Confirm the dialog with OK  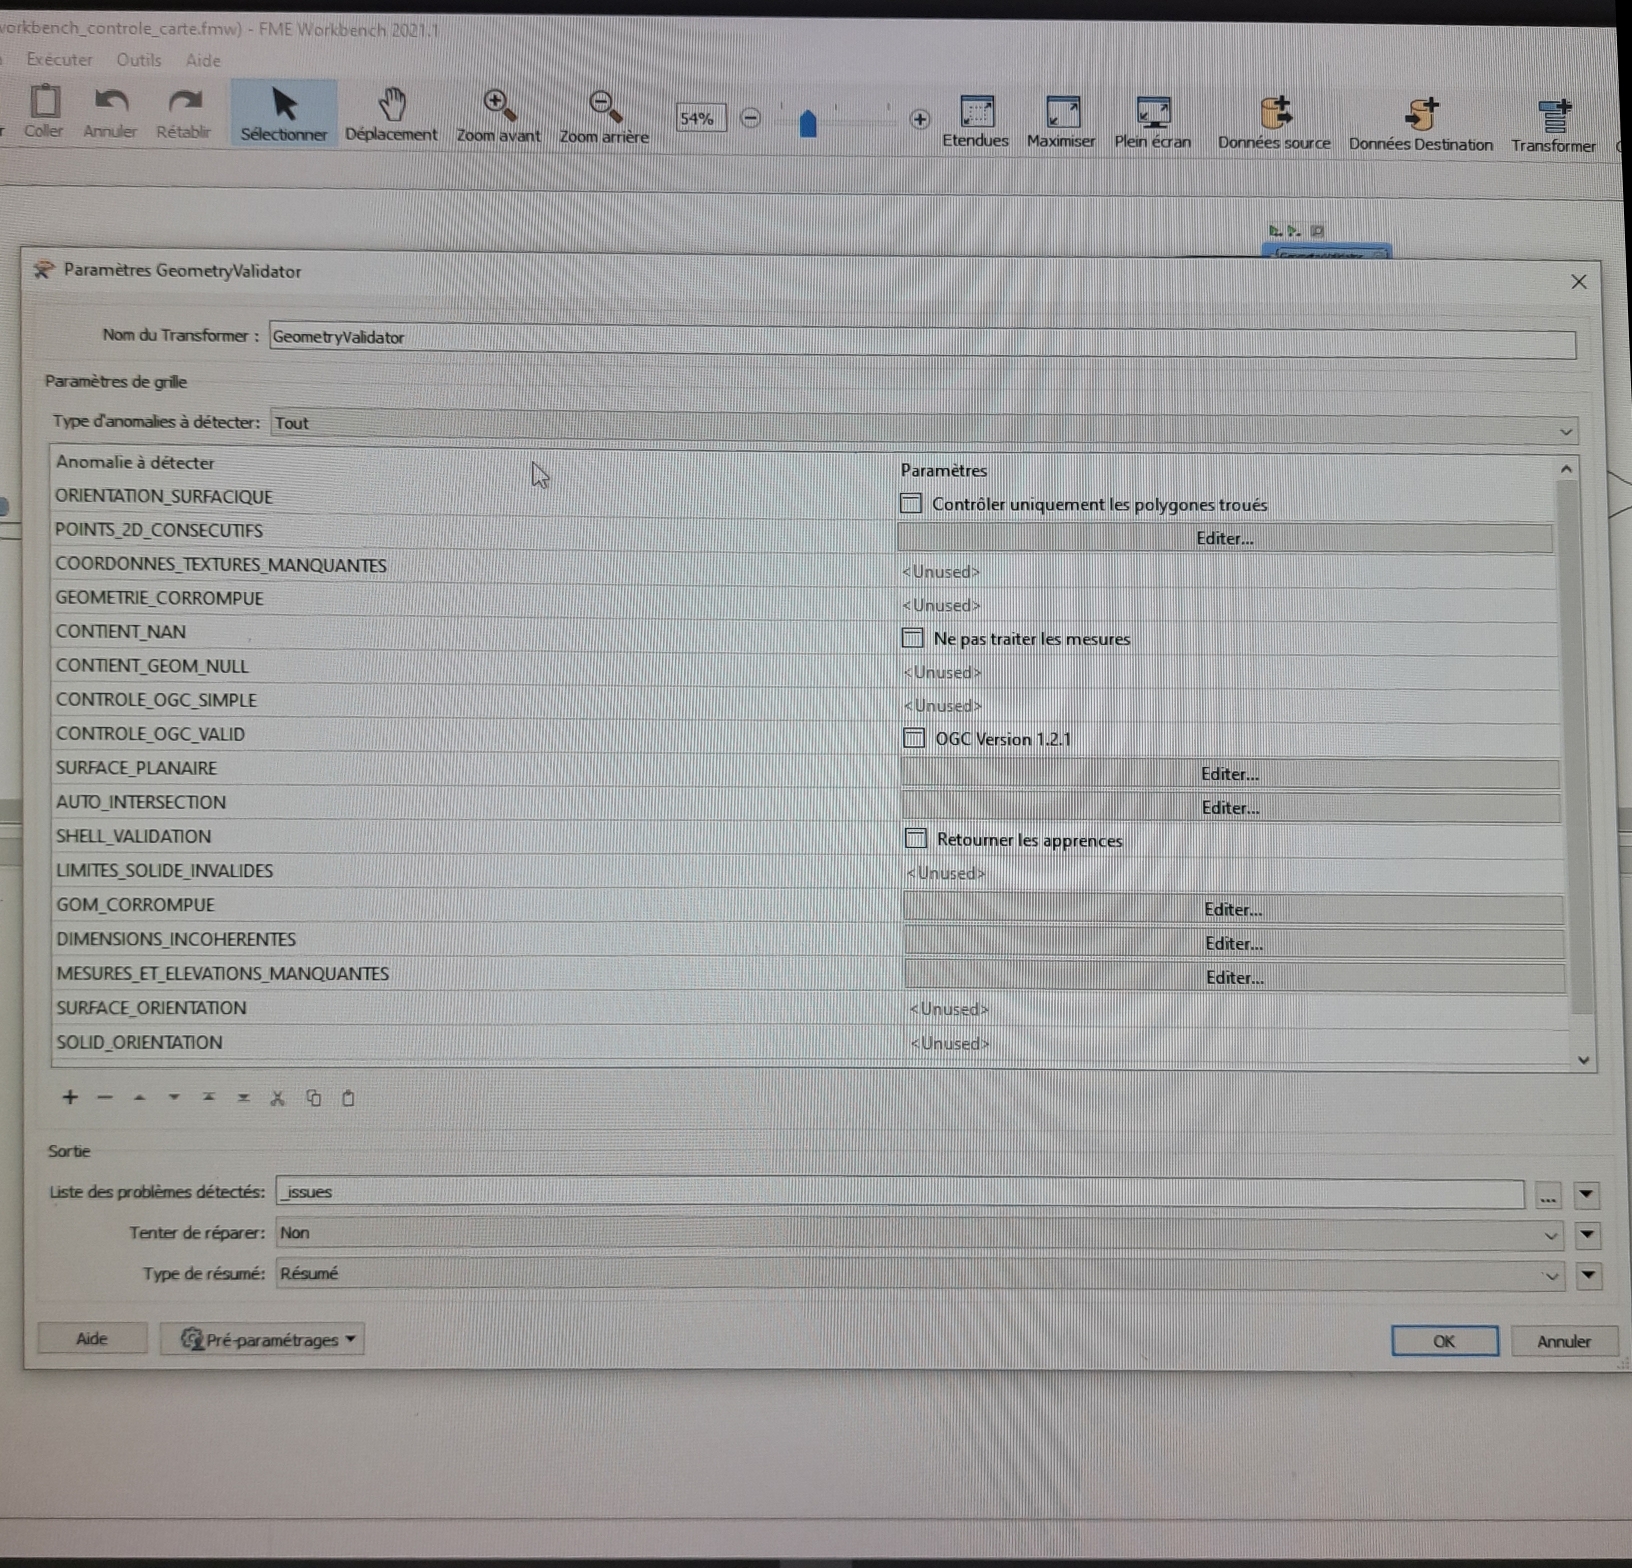click(x=1445, y=1341)
